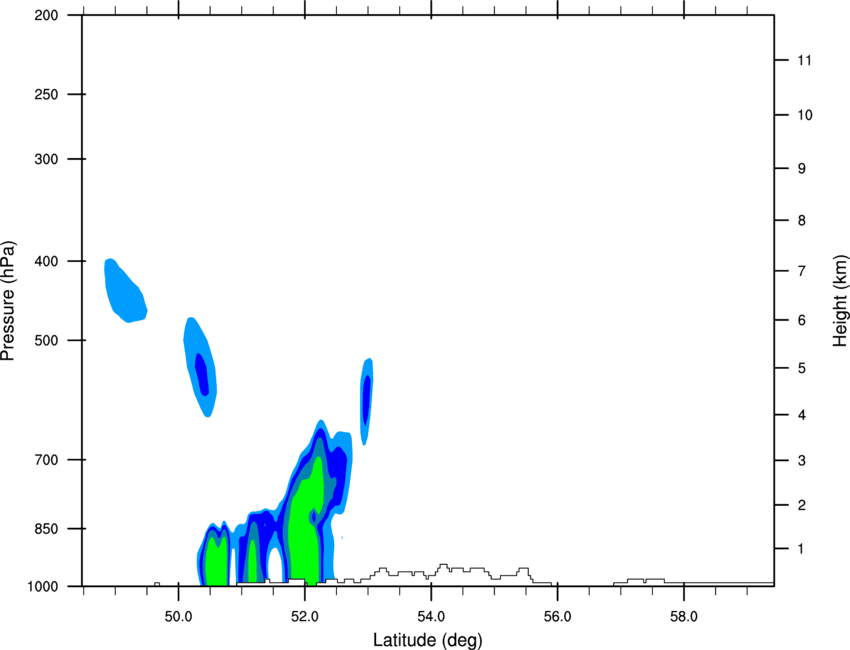
Task: Click the 1 km height tick label
Action: [x=801, y=549]
